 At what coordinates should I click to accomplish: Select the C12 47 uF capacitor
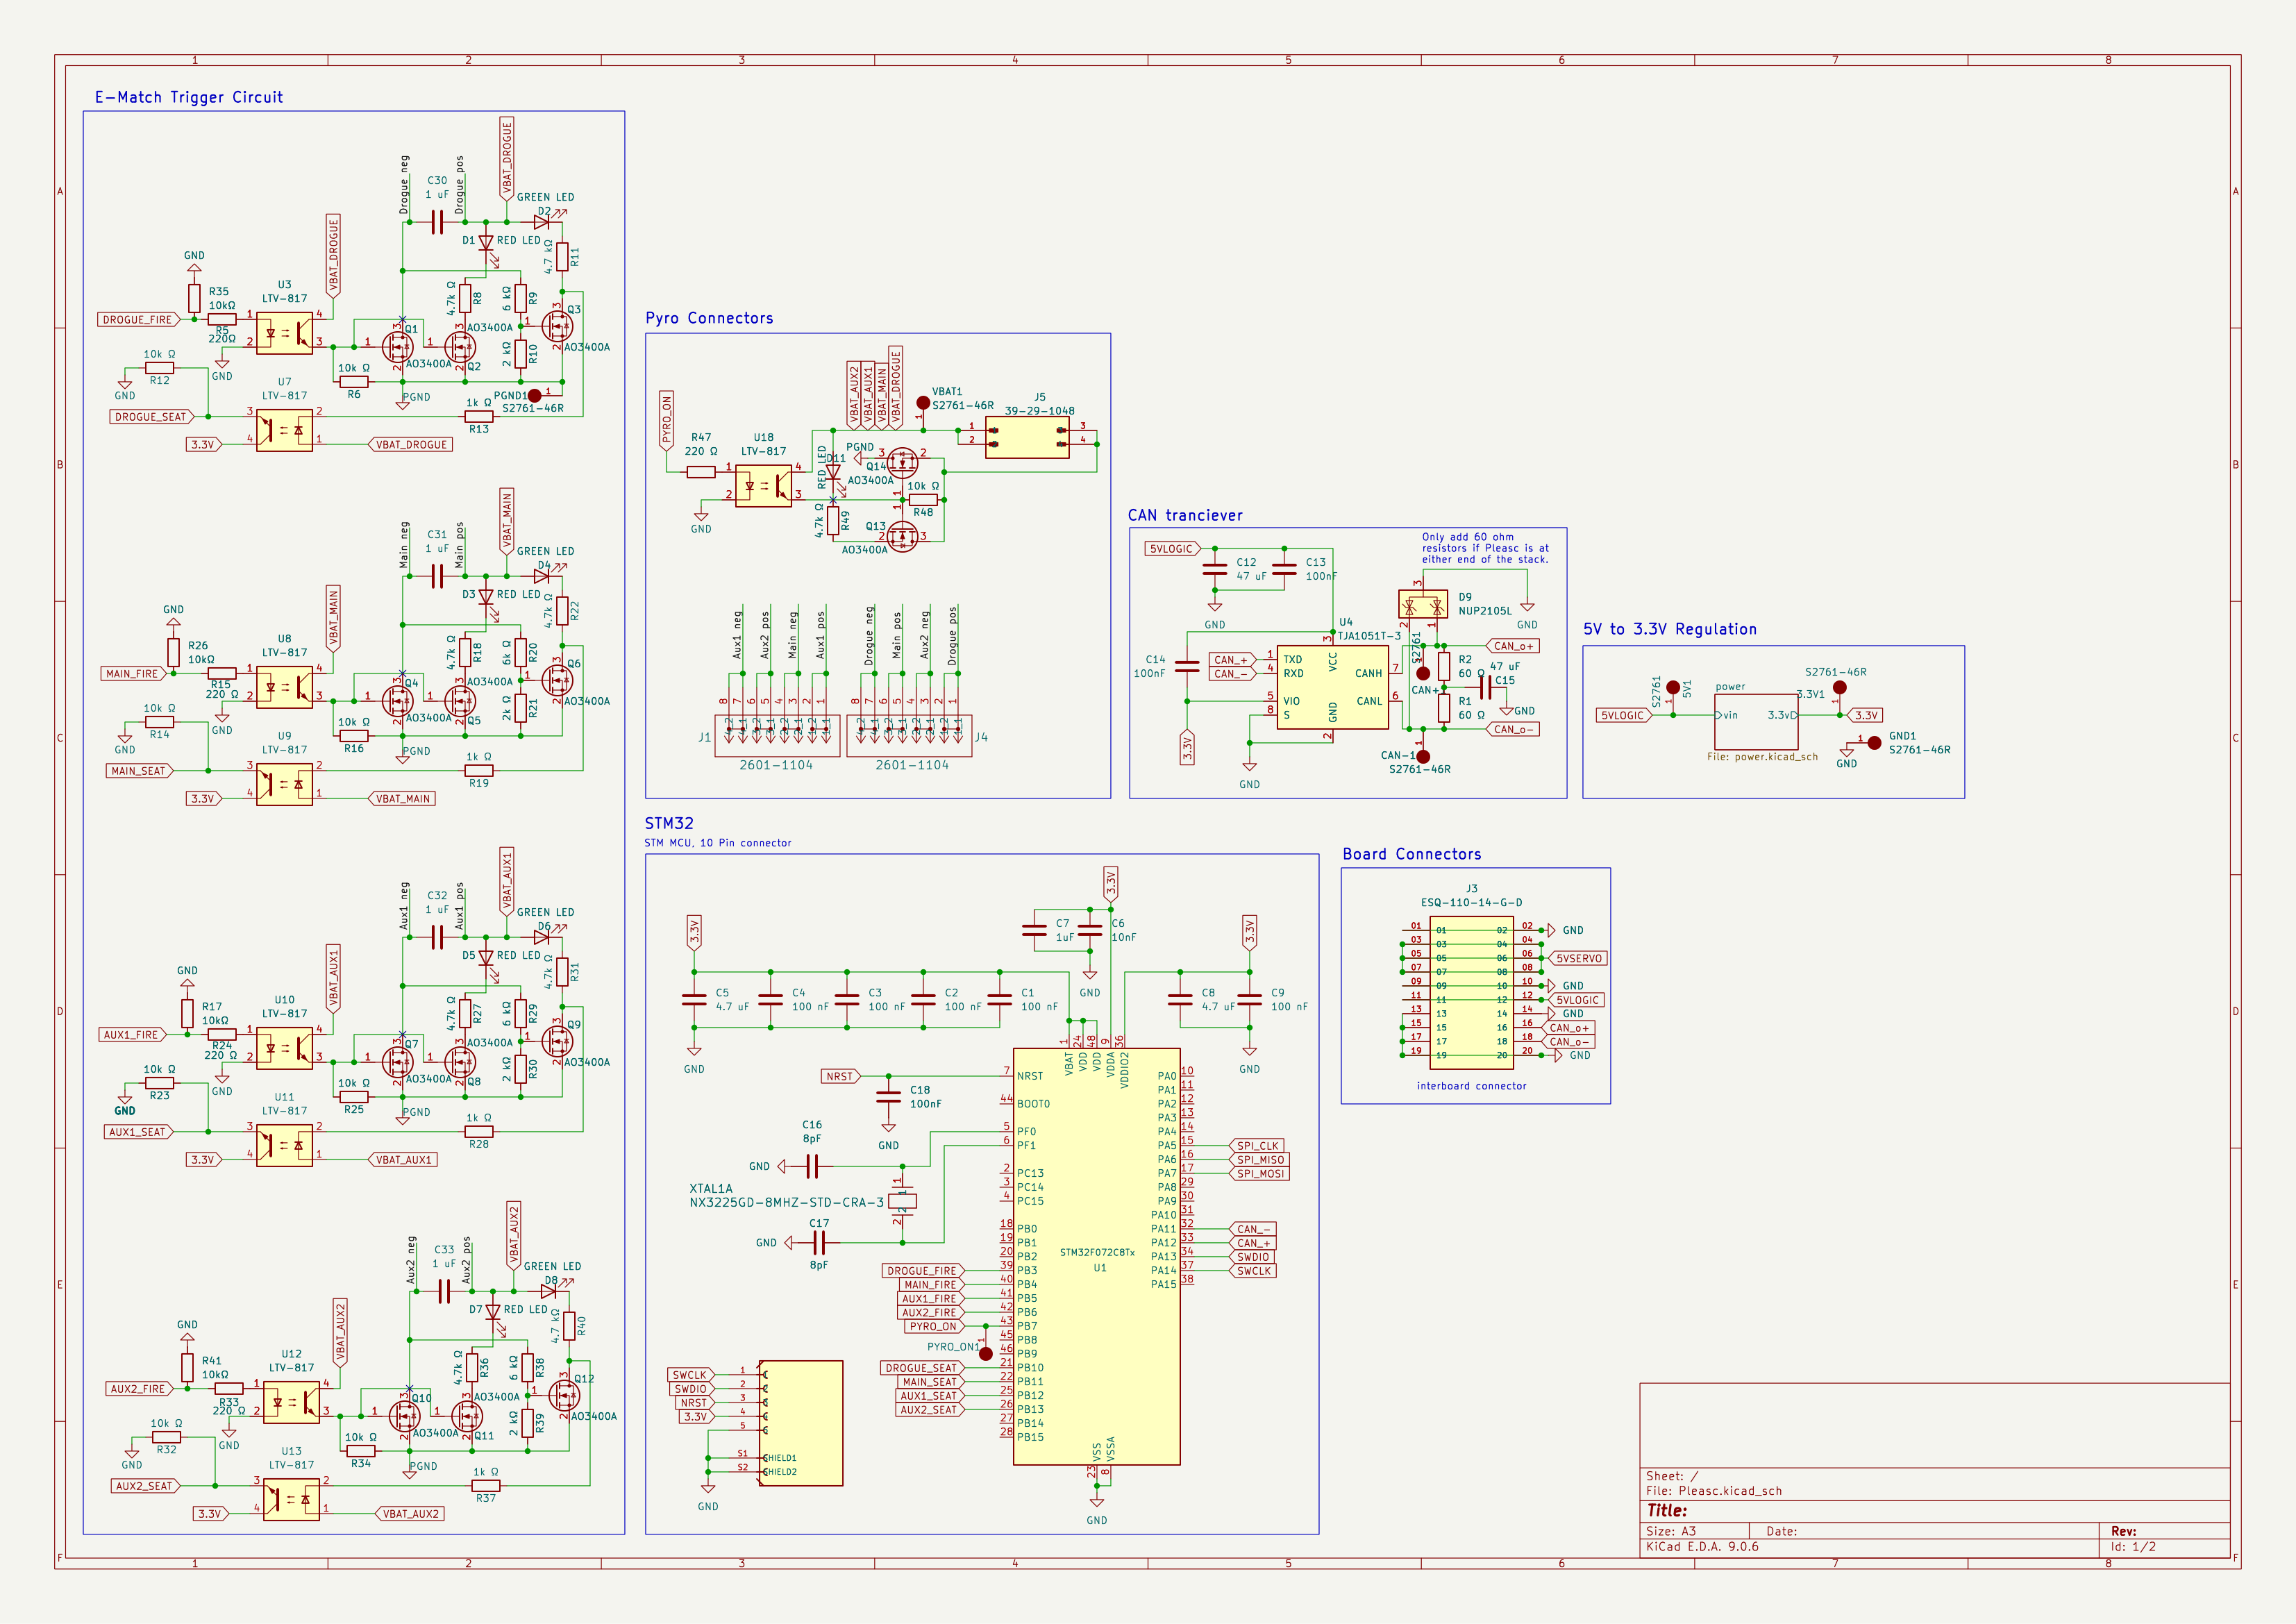1215,569
